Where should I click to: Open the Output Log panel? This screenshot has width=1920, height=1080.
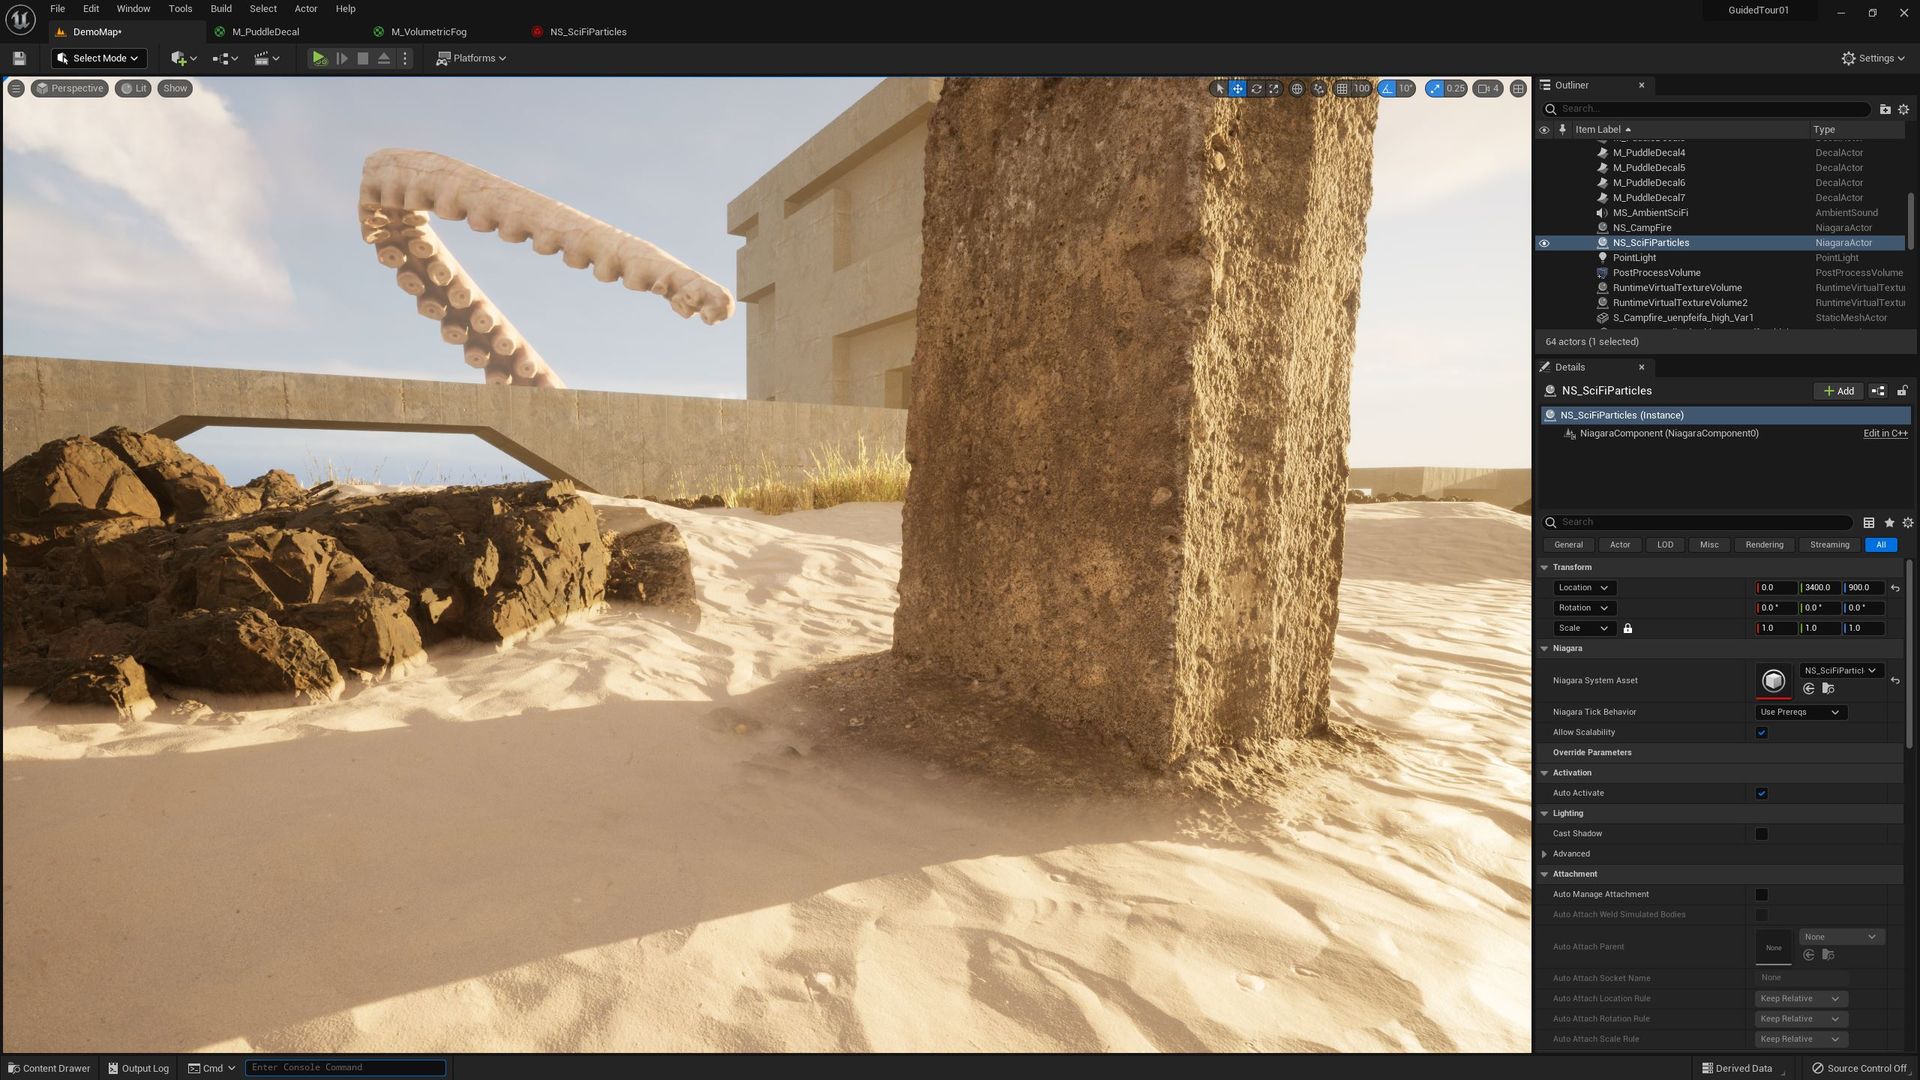coord(138,1068)
